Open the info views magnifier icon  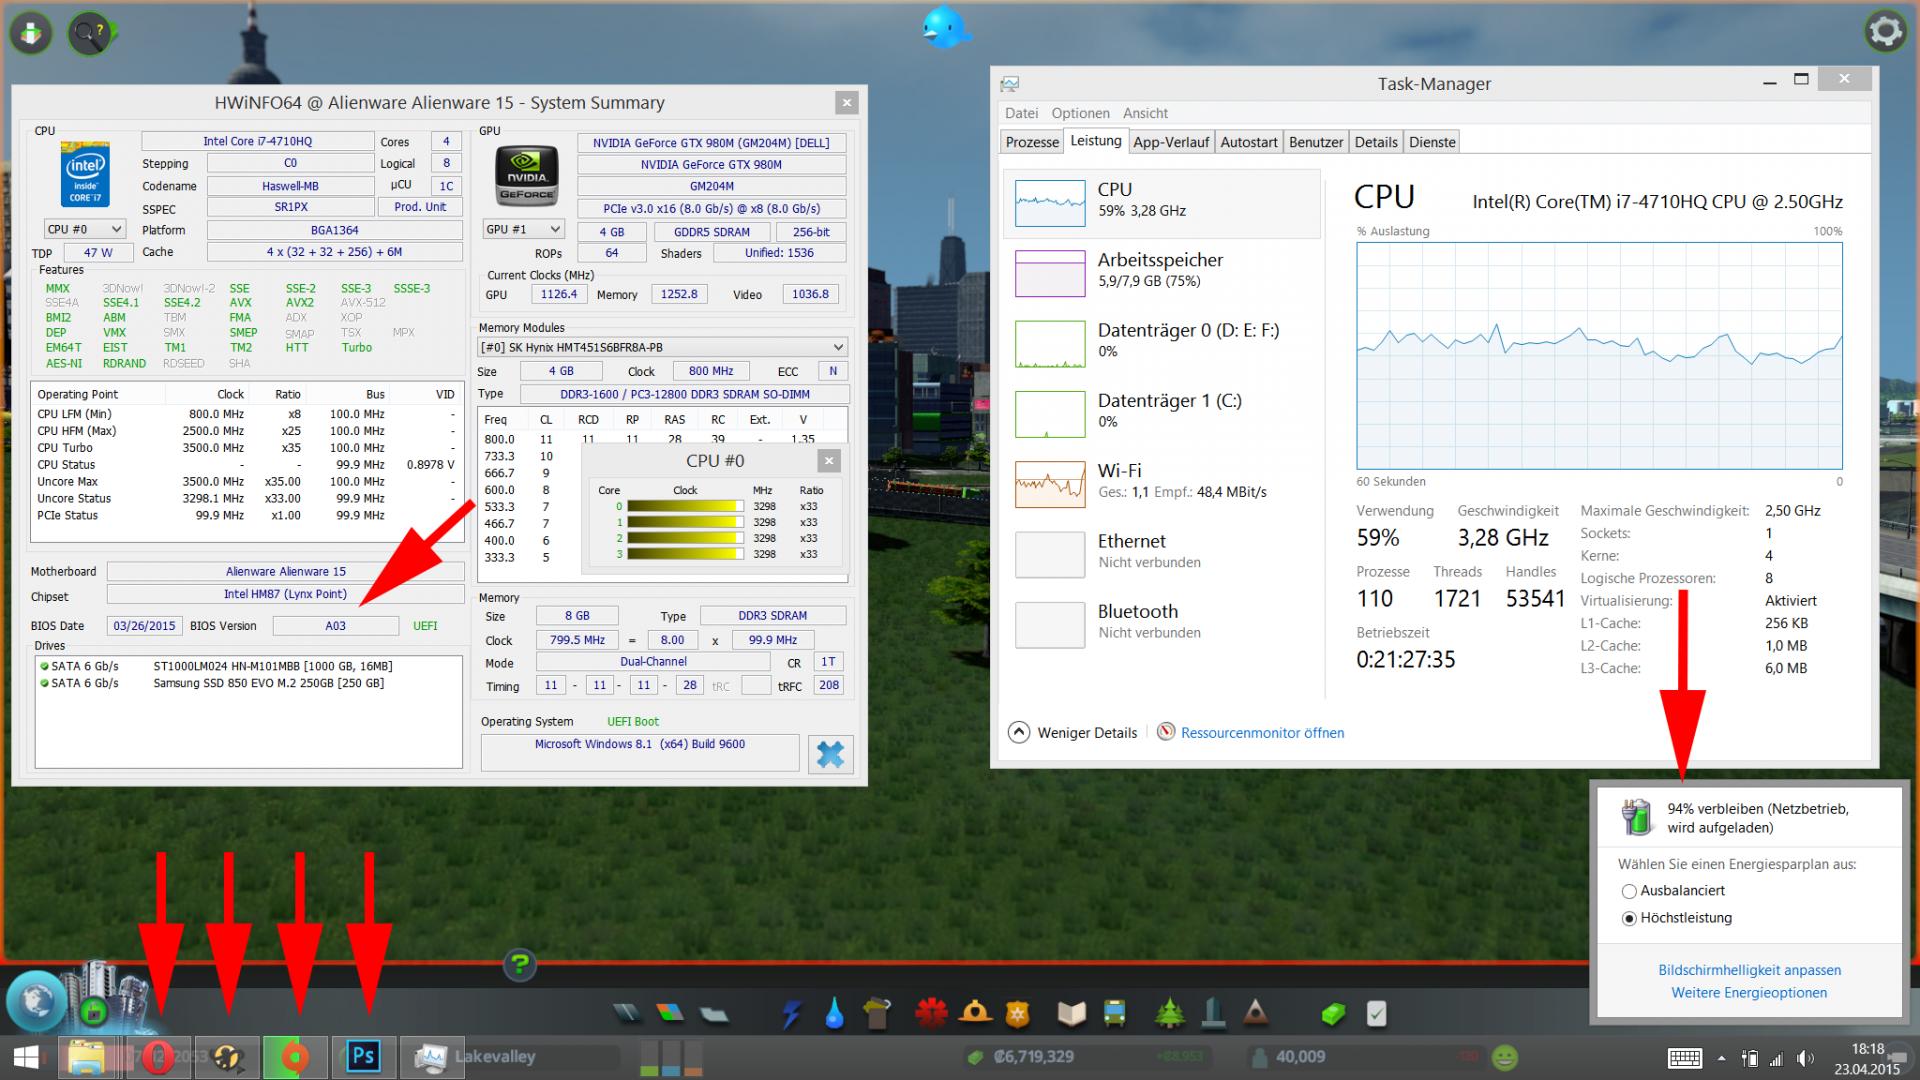coord(90,34)
